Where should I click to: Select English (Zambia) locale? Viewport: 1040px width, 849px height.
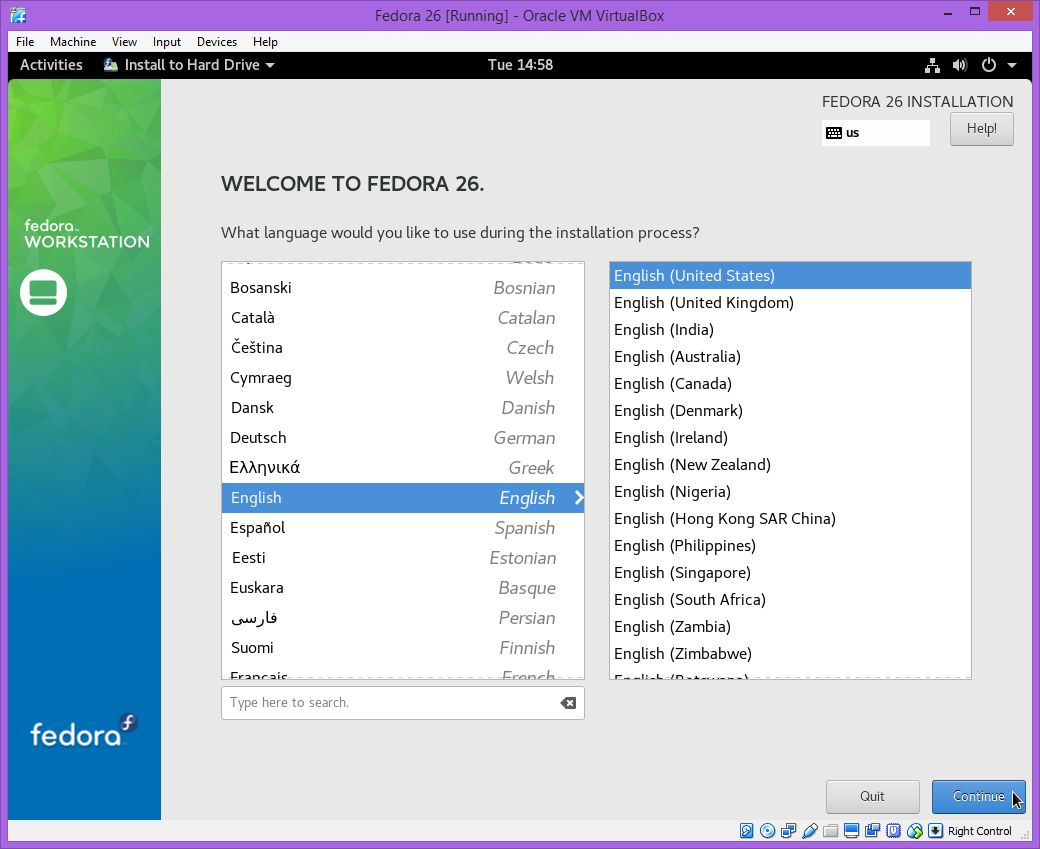point(790,627)
